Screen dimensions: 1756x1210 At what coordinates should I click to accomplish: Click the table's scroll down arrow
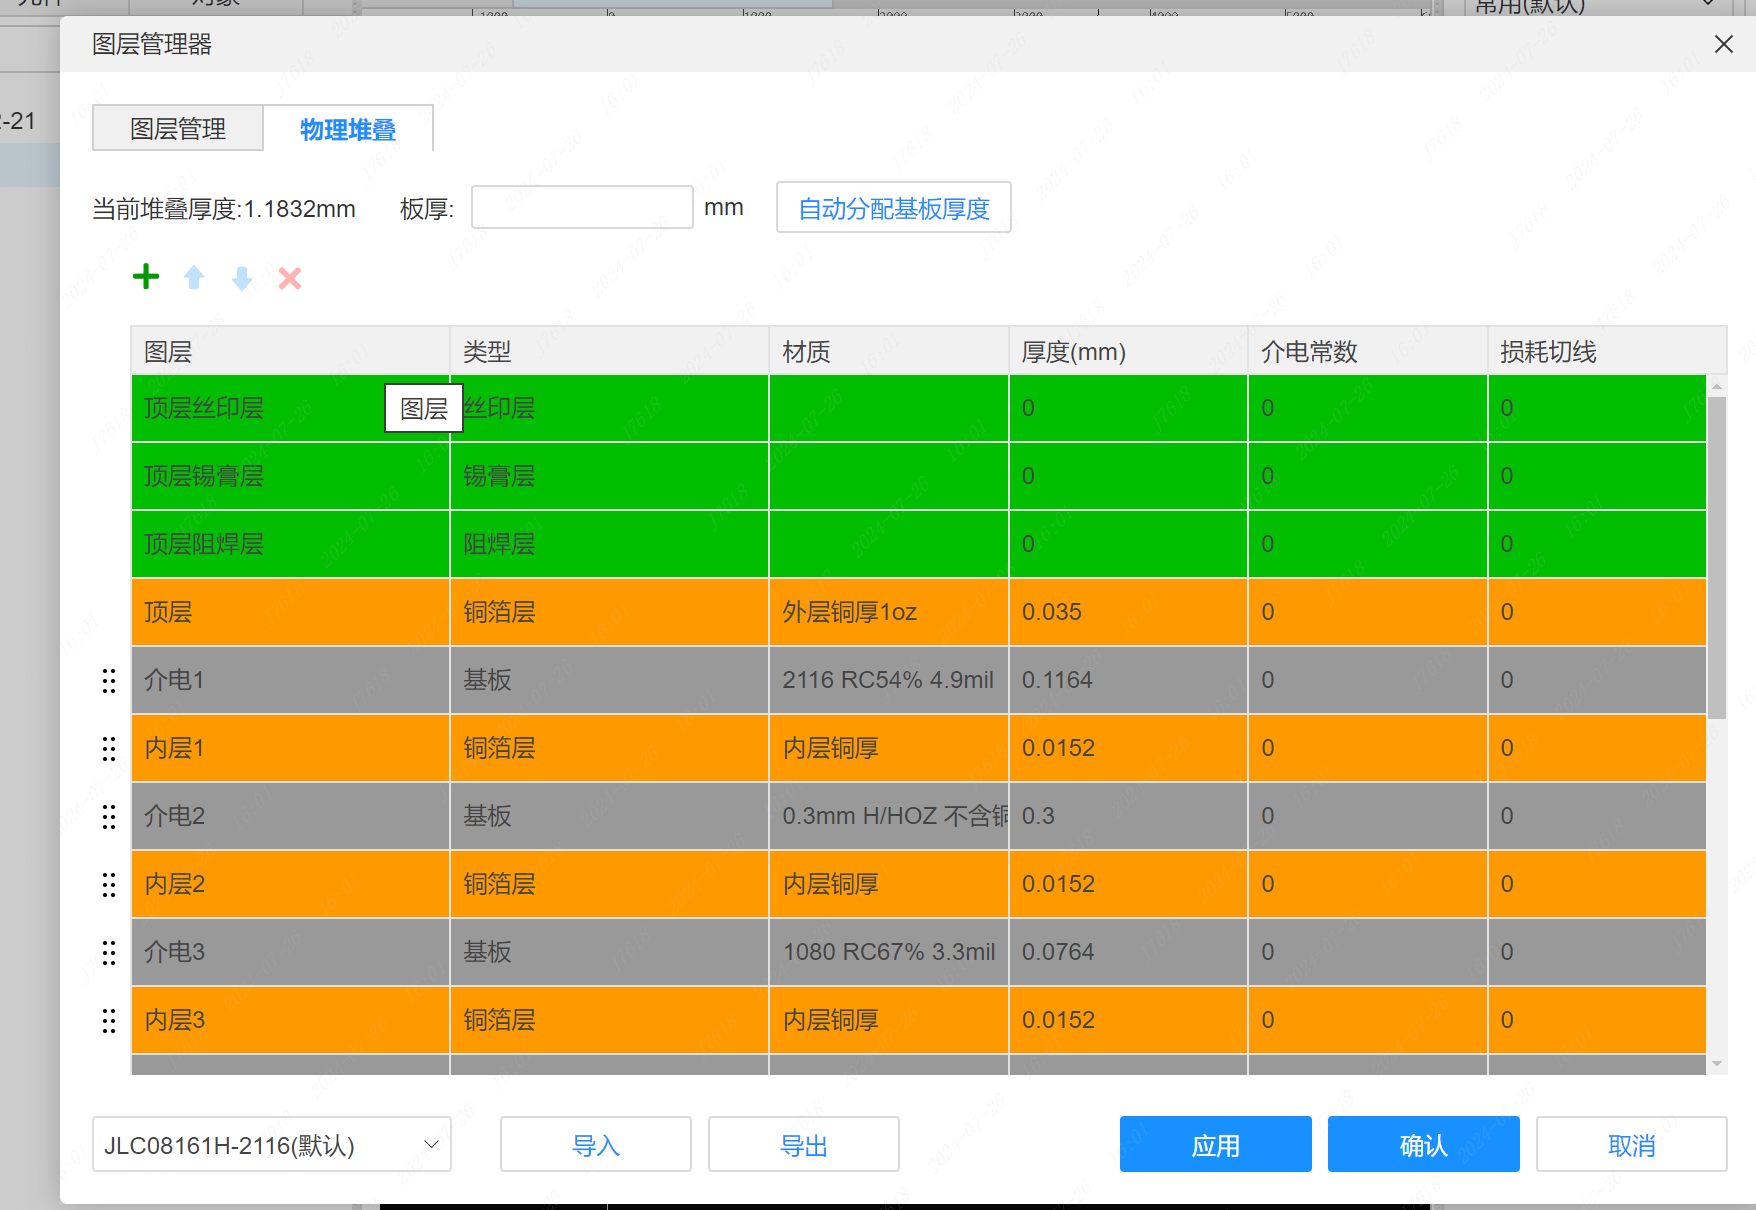[x=1717, y=1064]
